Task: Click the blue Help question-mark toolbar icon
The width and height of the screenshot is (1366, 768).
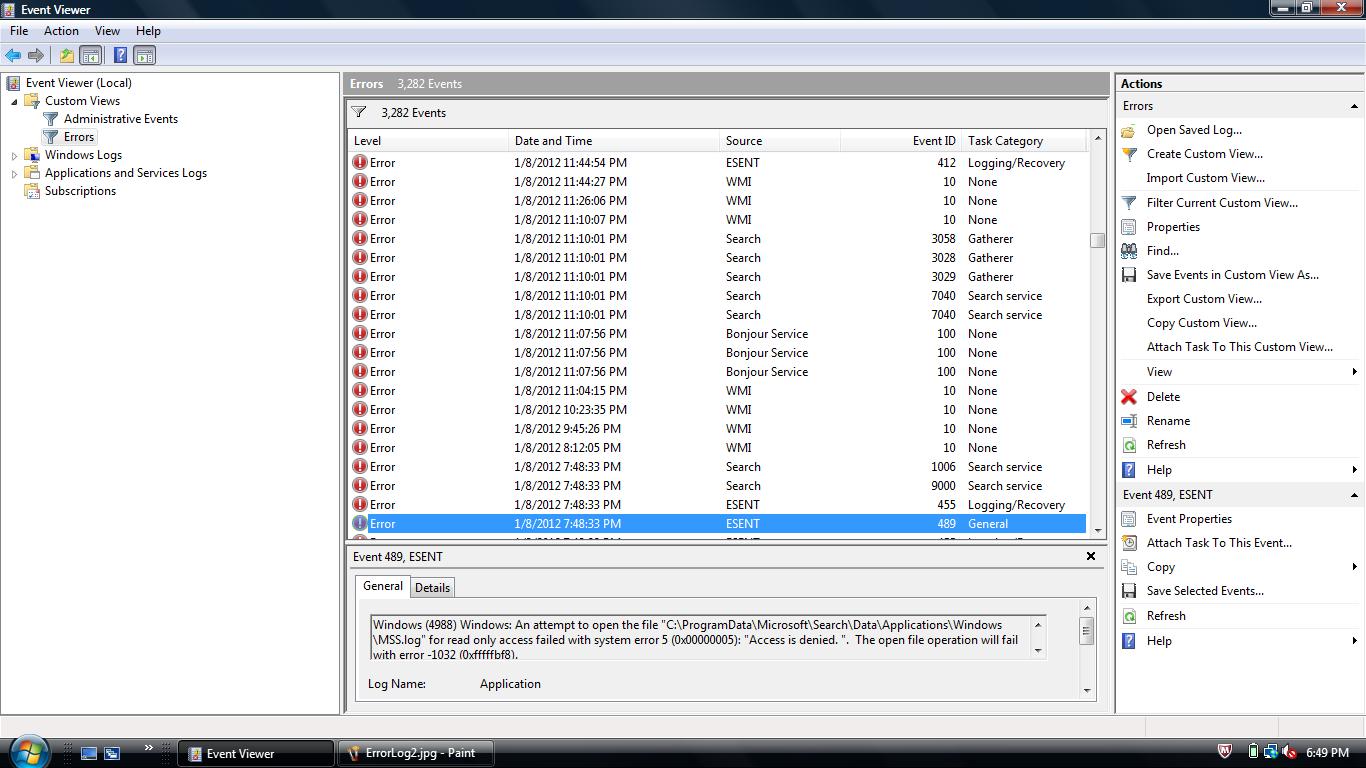Action: click(x=120, y=56)
